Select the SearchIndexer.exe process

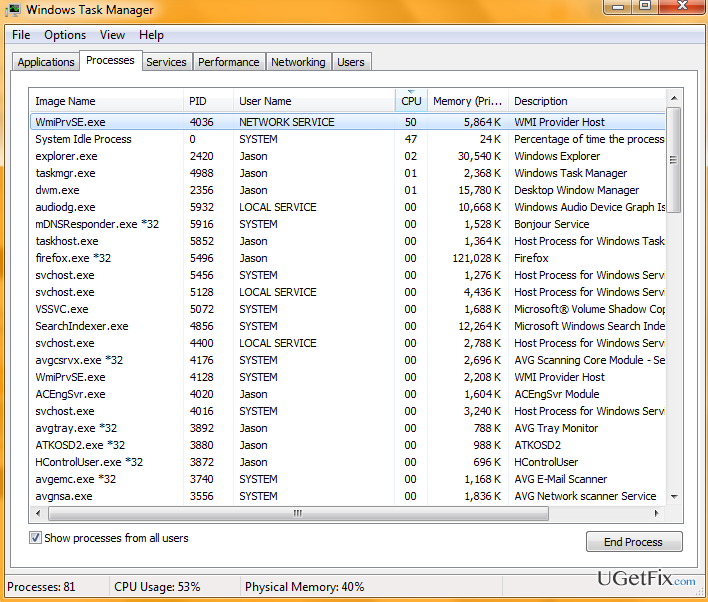[348, 326]
